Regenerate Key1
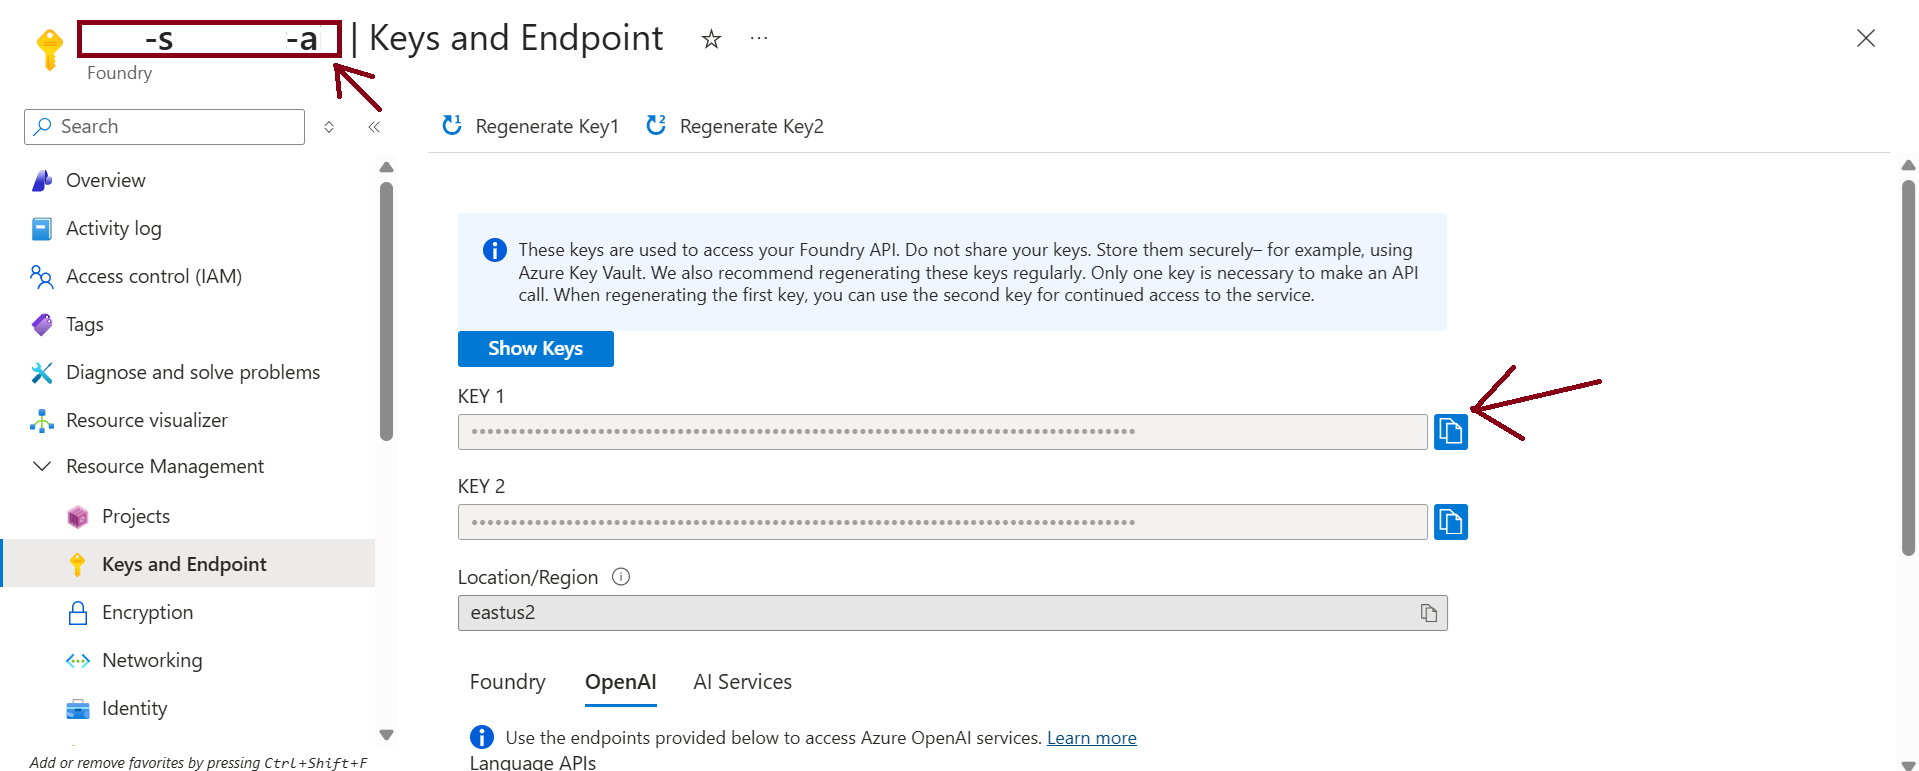 [530, 126]
